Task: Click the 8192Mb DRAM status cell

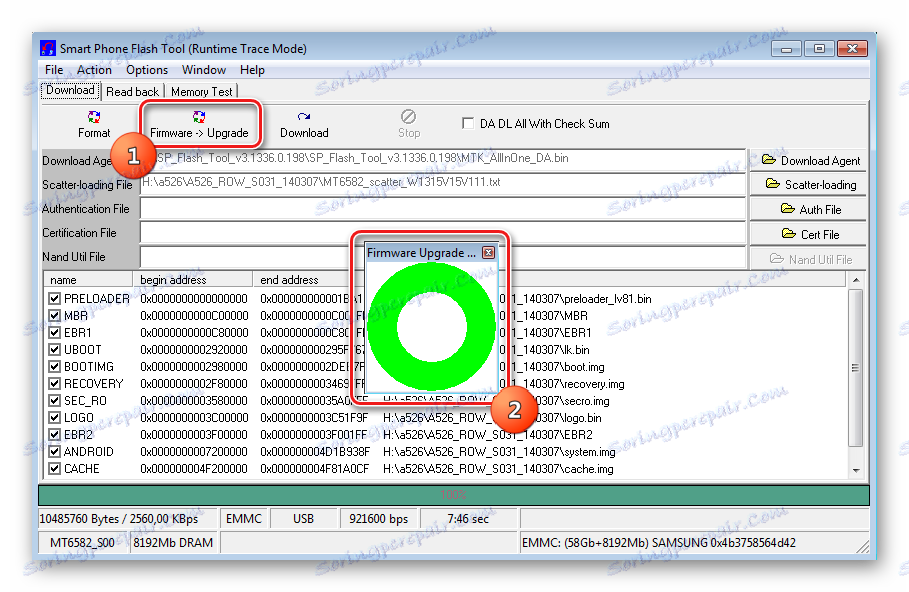Action: point(173,543)
